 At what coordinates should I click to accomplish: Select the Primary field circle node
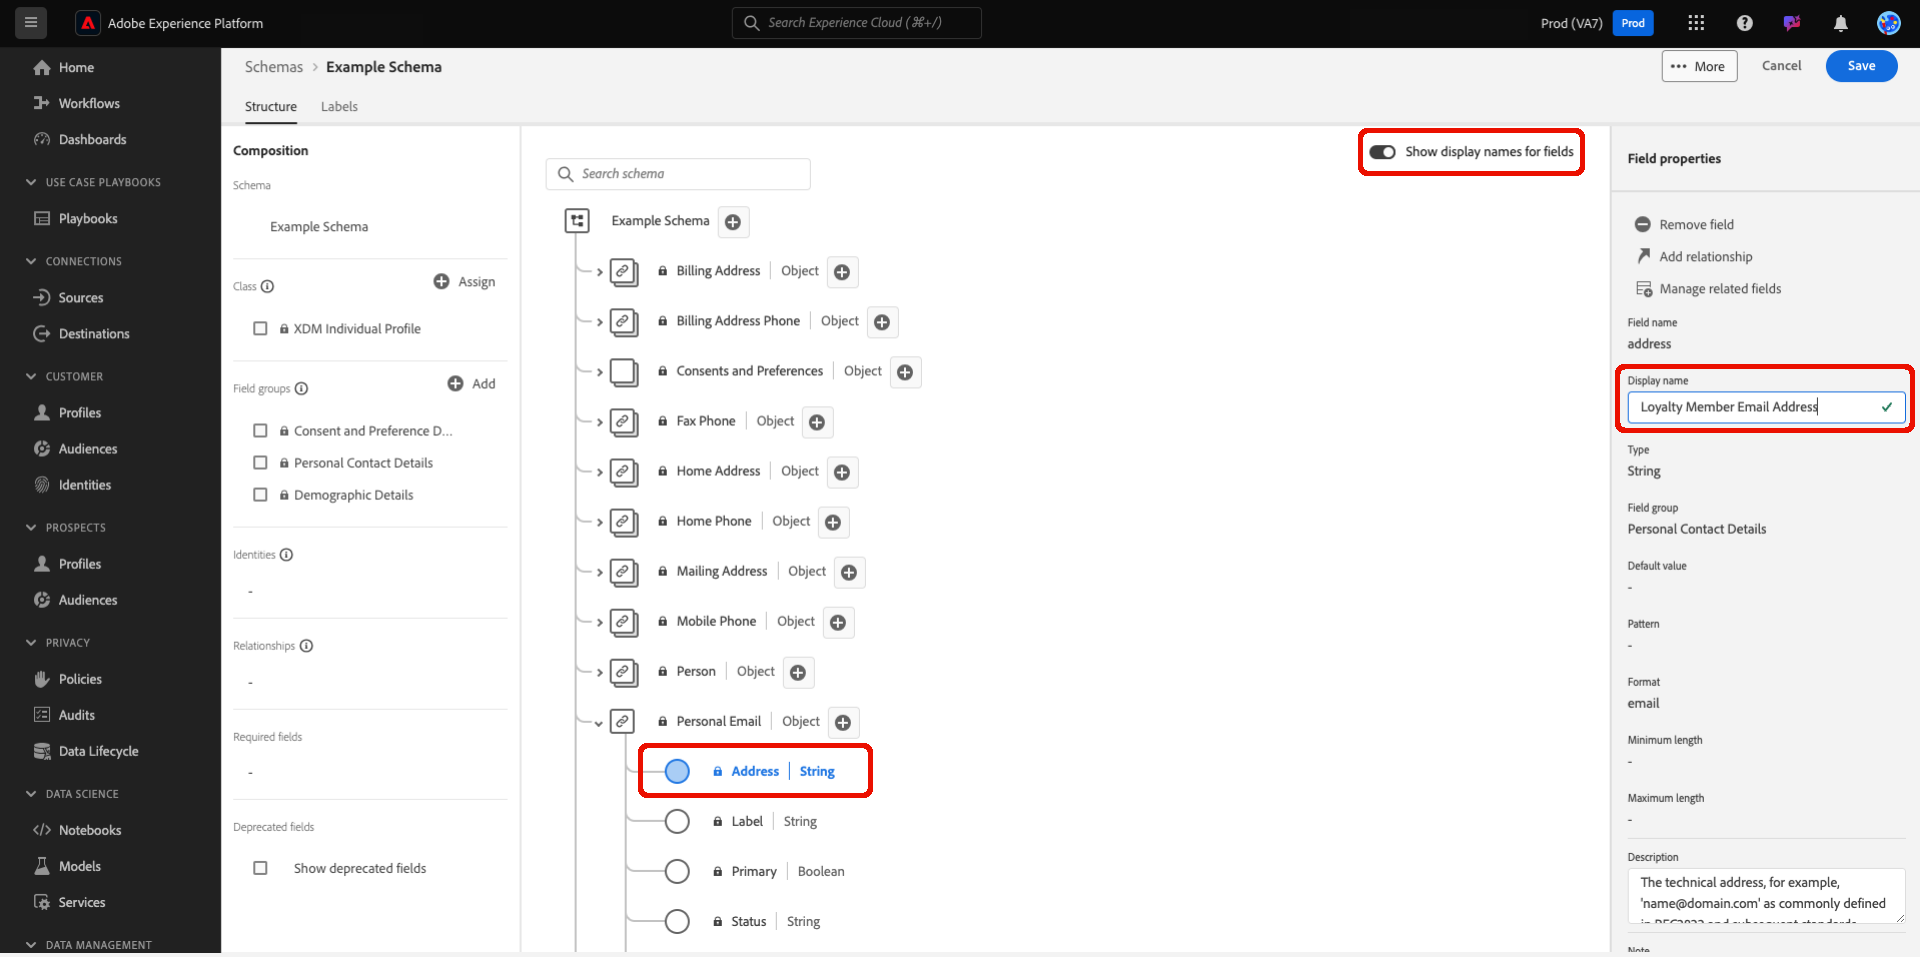(x=677, y=871)
